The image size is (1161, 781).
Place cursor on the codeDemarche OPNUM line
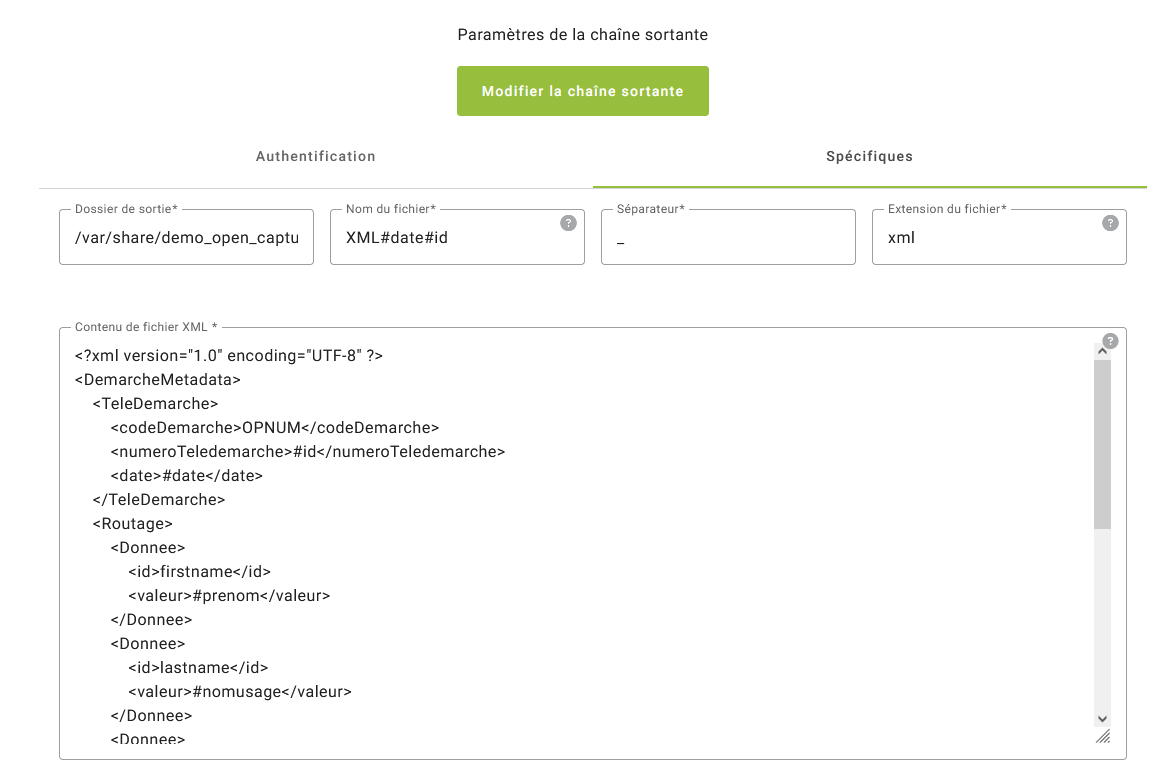pyautogui.click(x=275, y=428)
